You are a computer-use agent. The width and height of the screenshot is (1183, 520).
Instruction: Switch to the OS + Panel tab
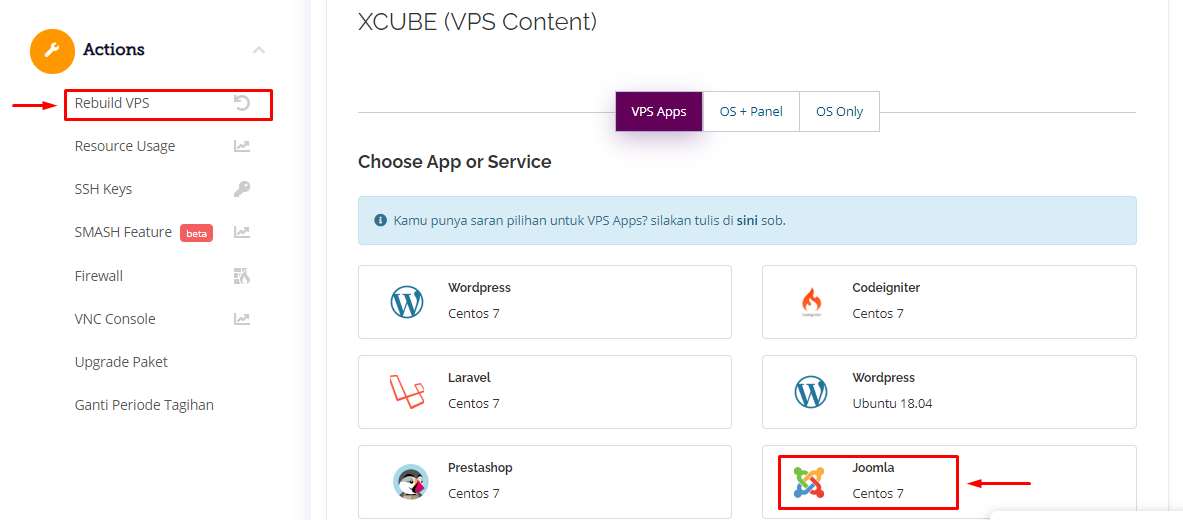[x=751, y=112]
